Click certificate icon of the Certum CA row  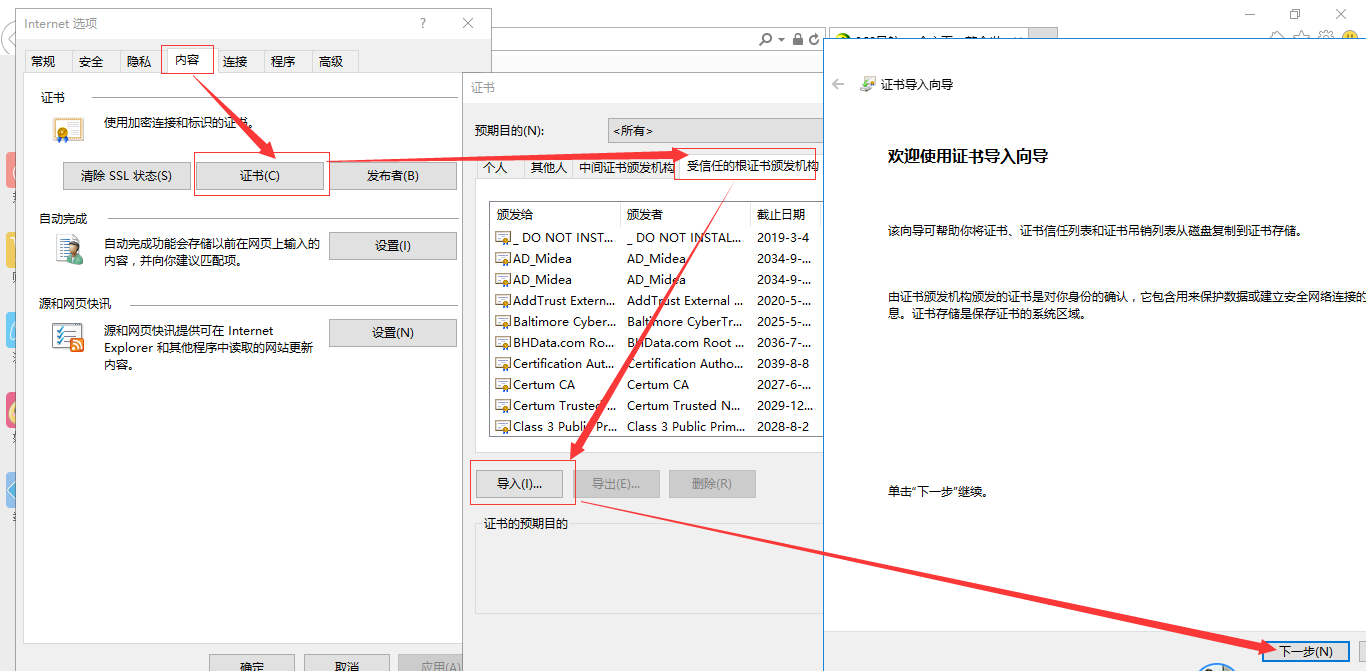(503, 385)
